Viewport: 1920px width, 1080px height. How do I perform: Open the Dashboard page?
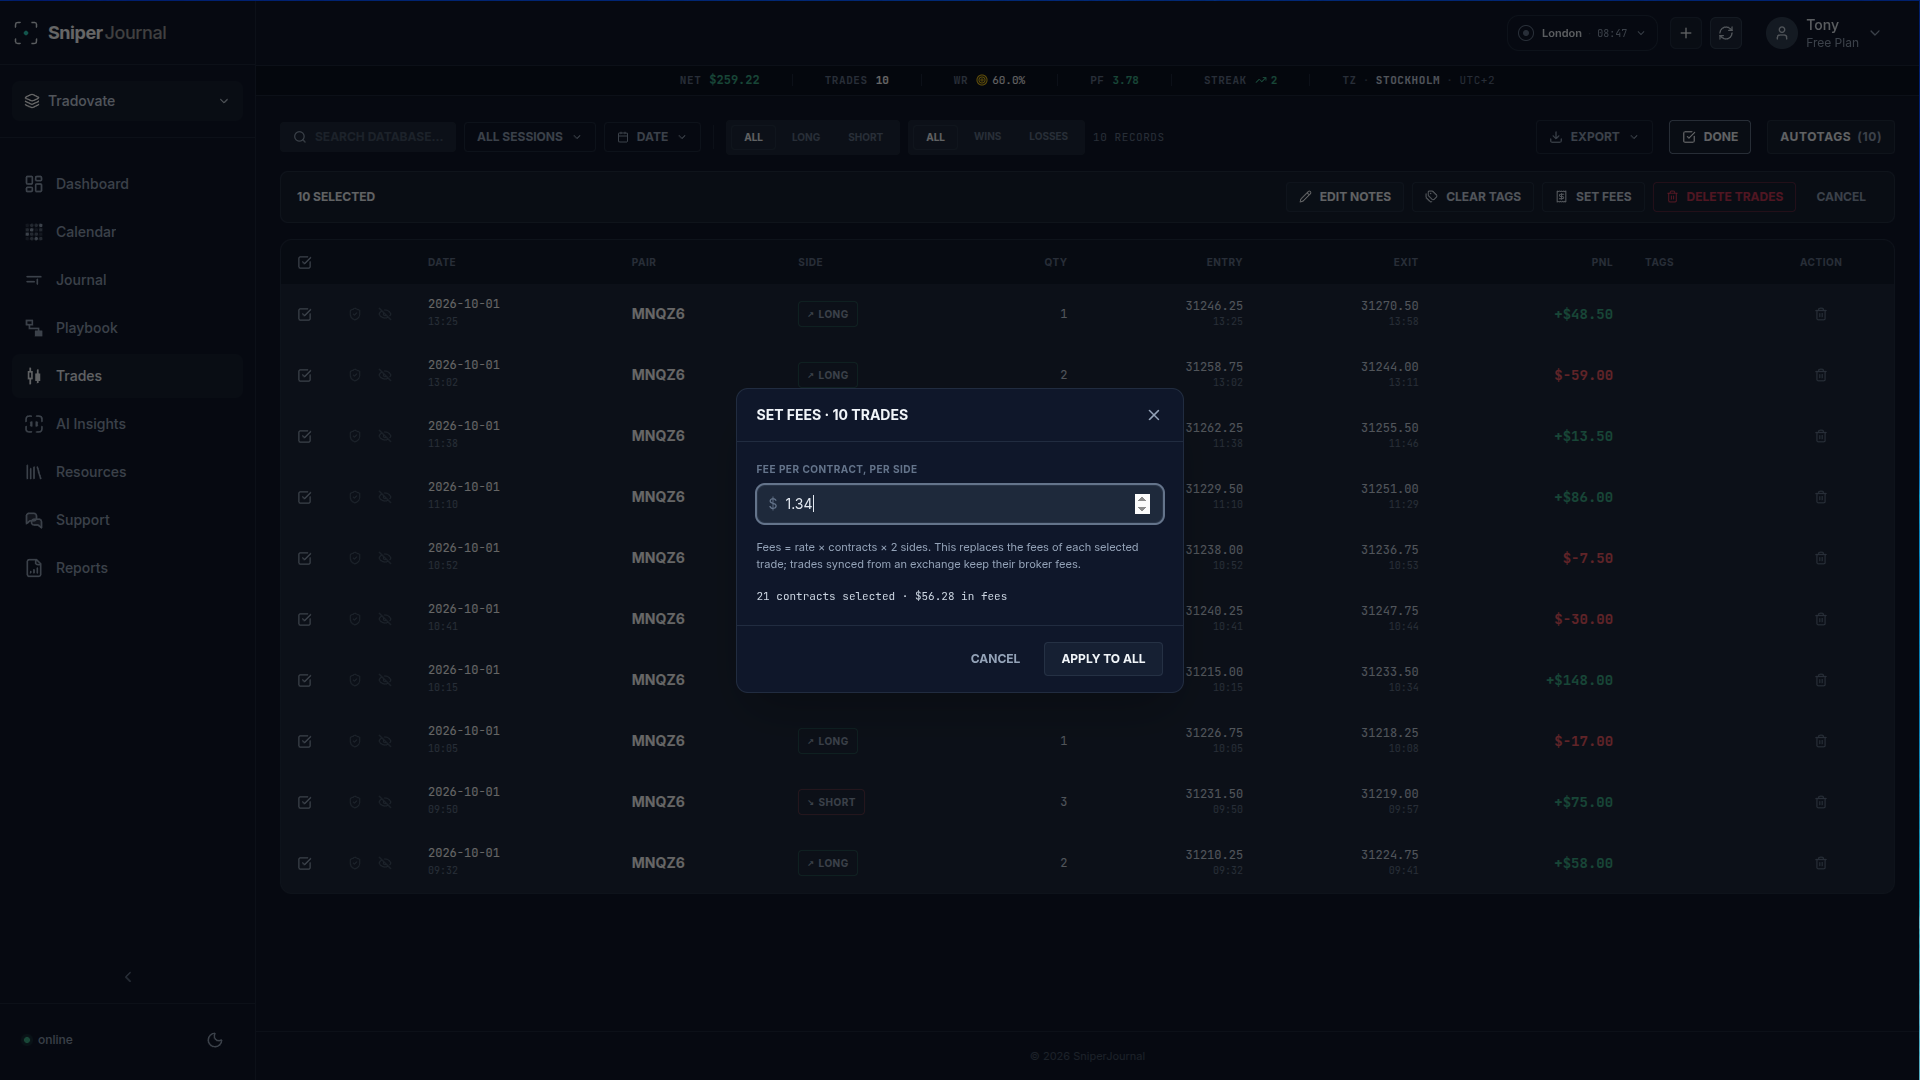click(x=127, y=184)
